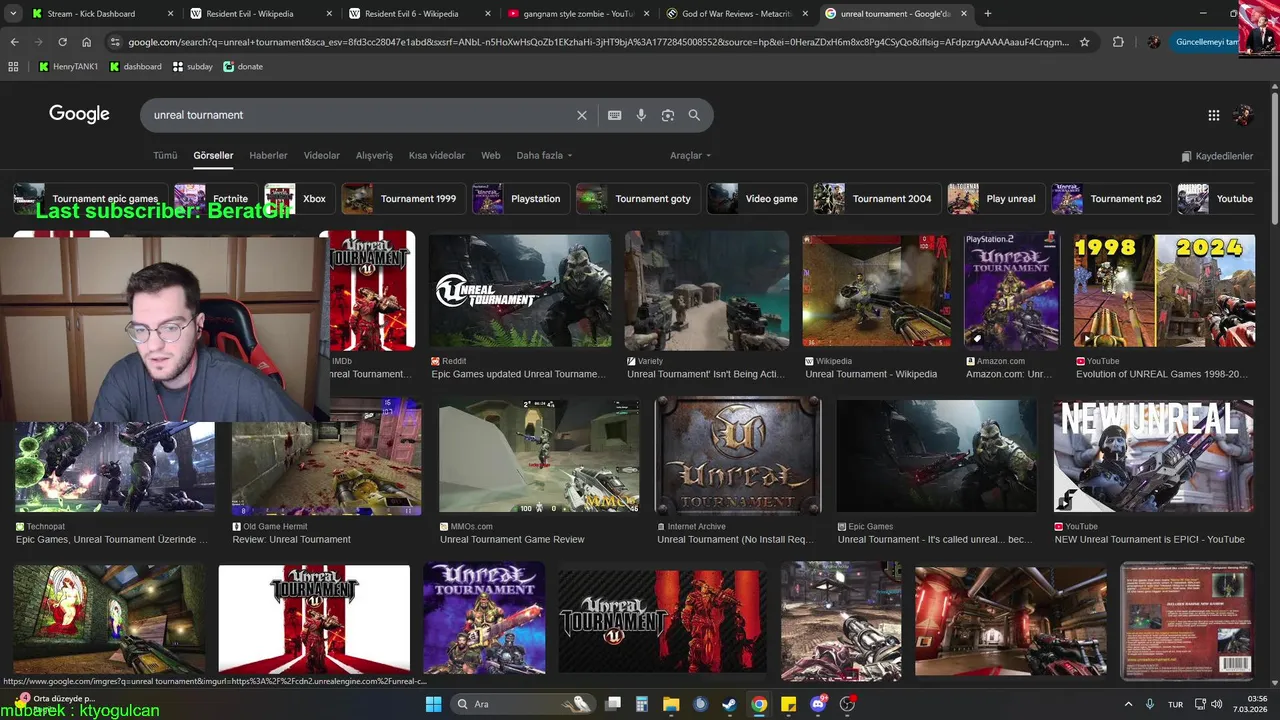Click the magnifier search button in the search box

(x=694, y=115)
